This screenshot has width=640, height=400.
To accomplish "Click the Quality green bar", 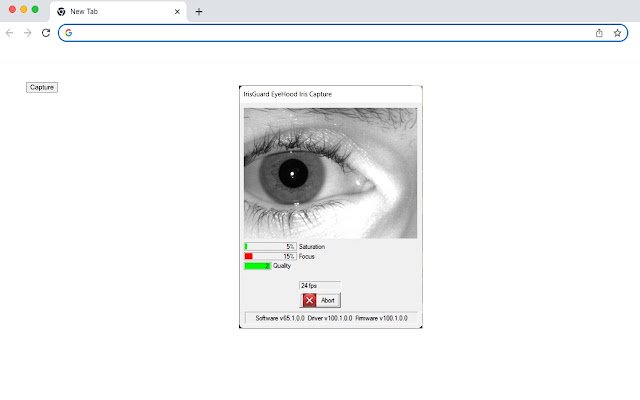I will 258,266.
